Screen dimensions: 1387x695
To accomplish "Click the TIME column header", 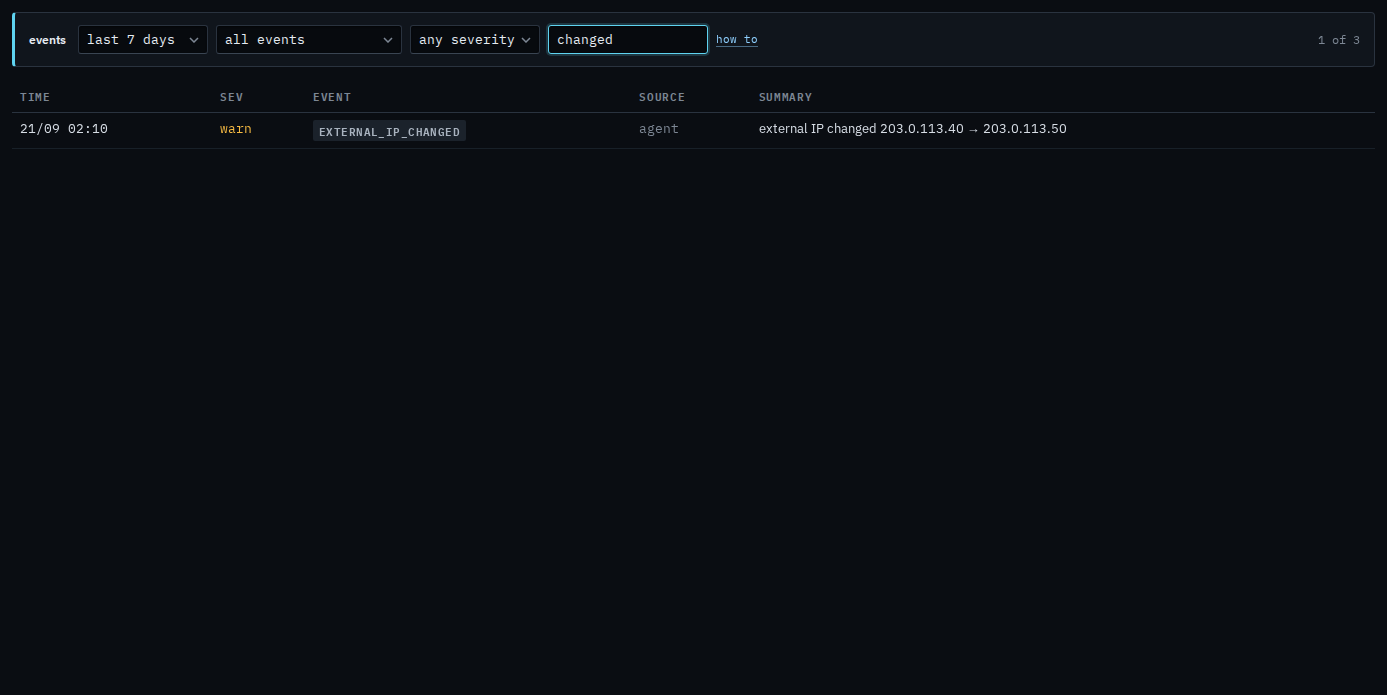I will point(35,97).
